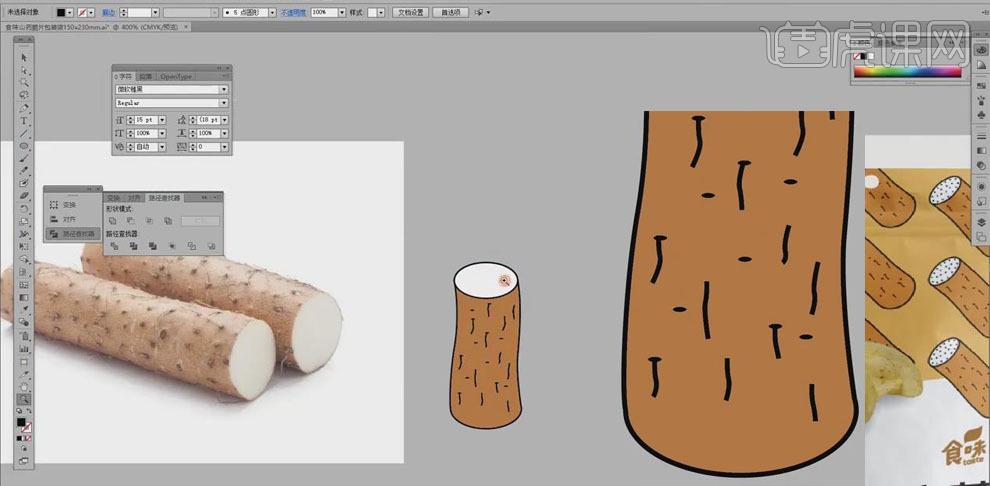Choose the Zoom magnifier tool

[x=24, y=399]
